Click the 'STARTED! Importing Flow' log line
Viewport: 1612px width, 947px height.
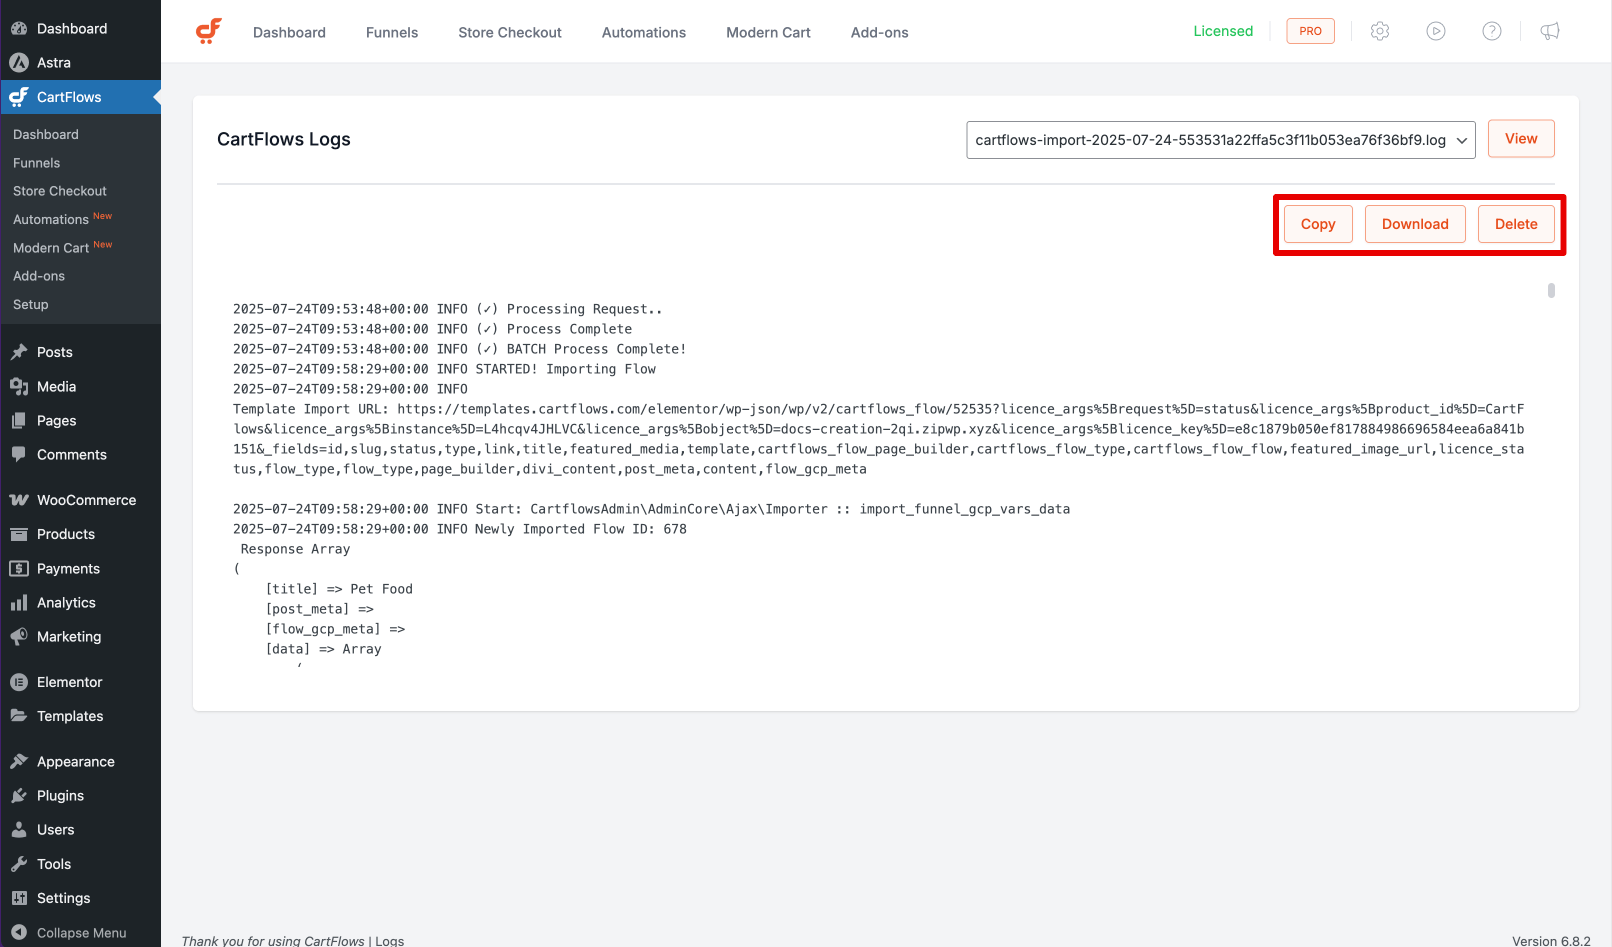pos(445,369)
